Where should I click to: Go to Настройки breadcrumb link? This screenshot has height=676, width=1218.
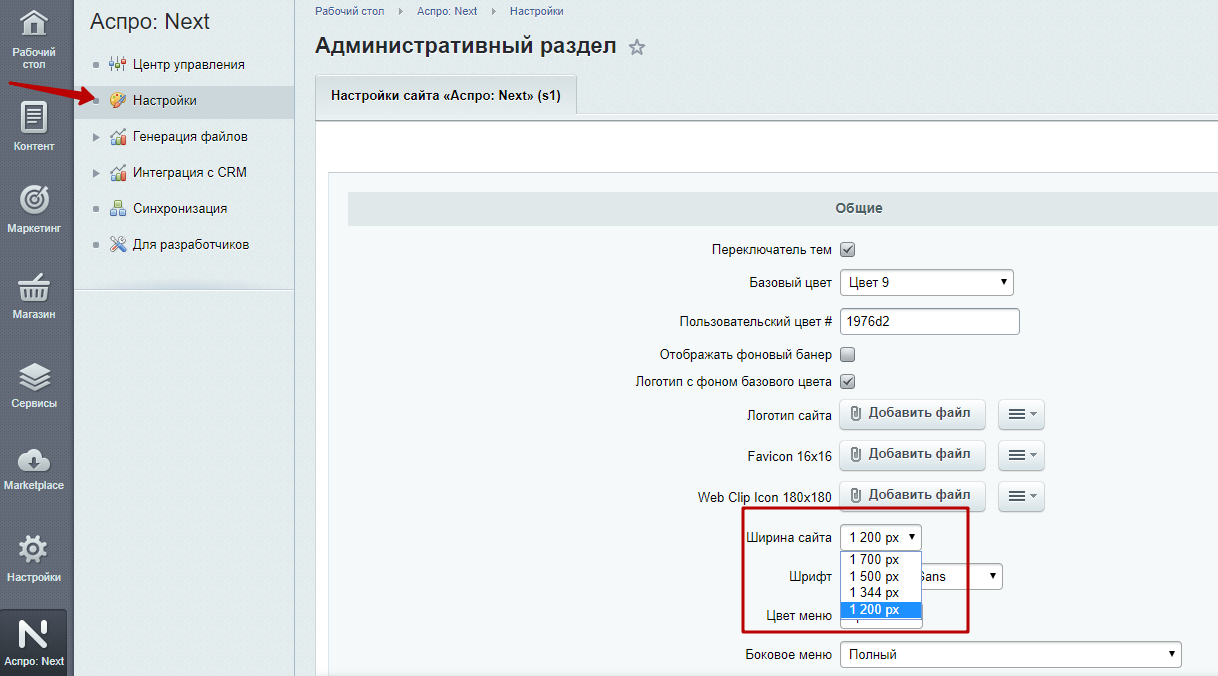pos(536,11)
